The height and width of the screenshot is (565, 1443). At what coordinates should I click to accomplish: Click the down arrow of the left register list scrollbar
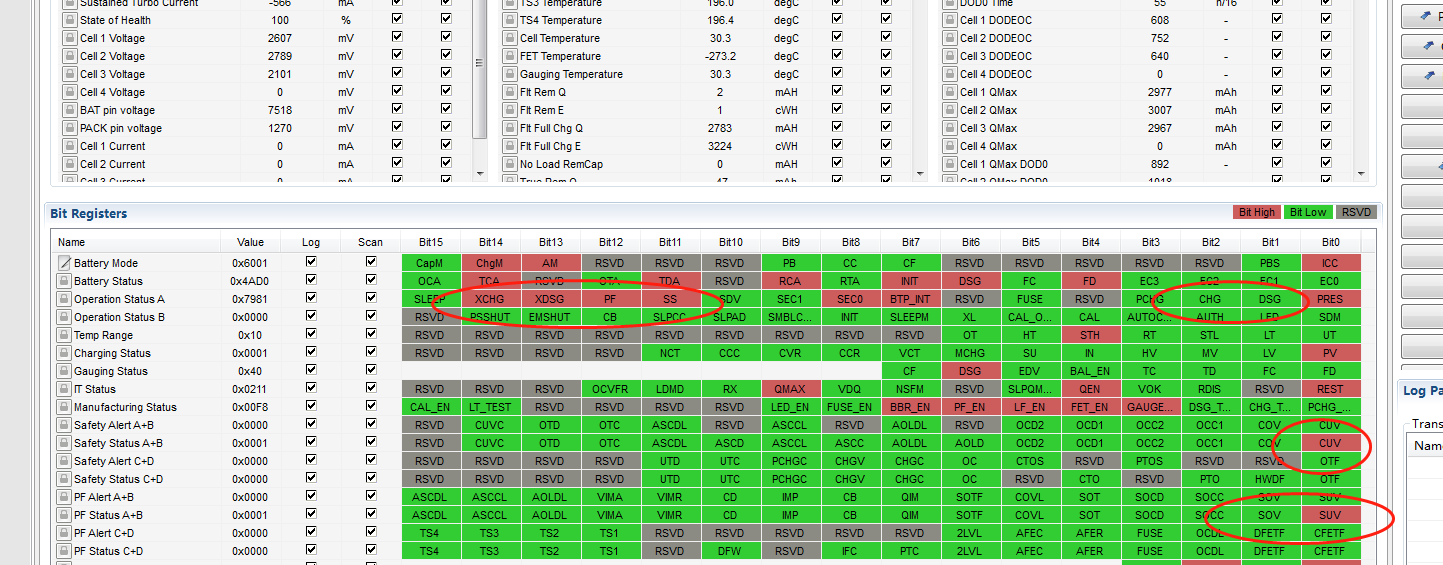click(x=481, y=173)
